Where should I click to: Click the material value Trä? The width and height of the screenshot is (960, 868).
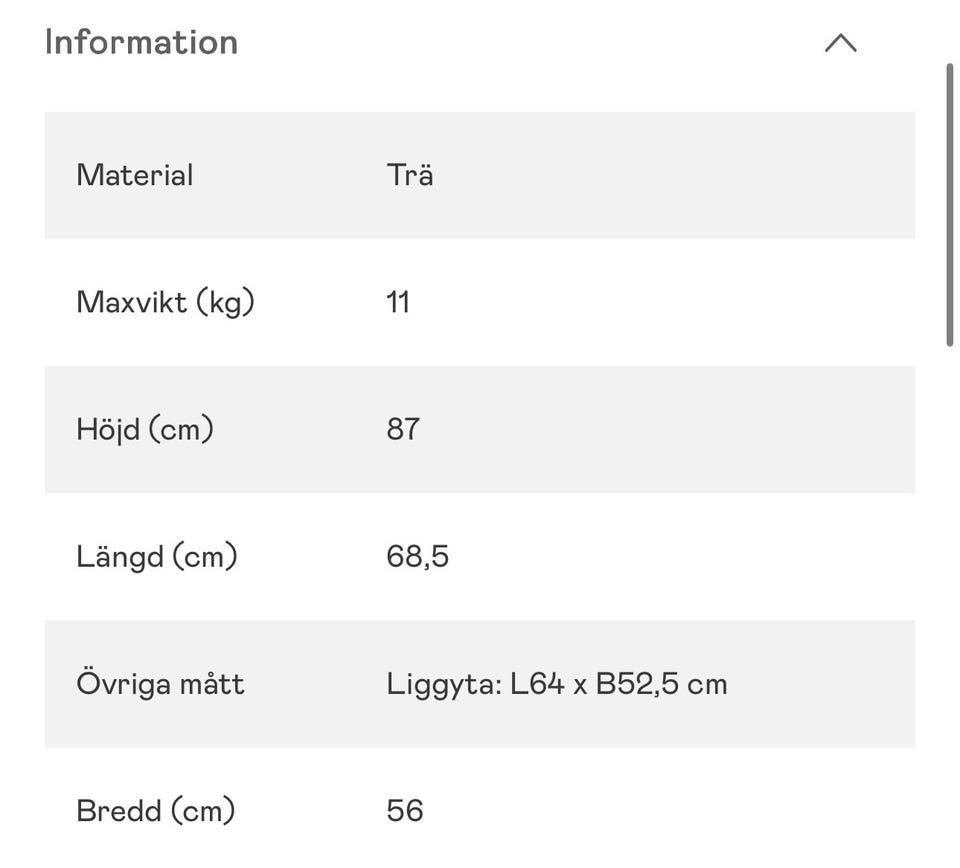409,176
